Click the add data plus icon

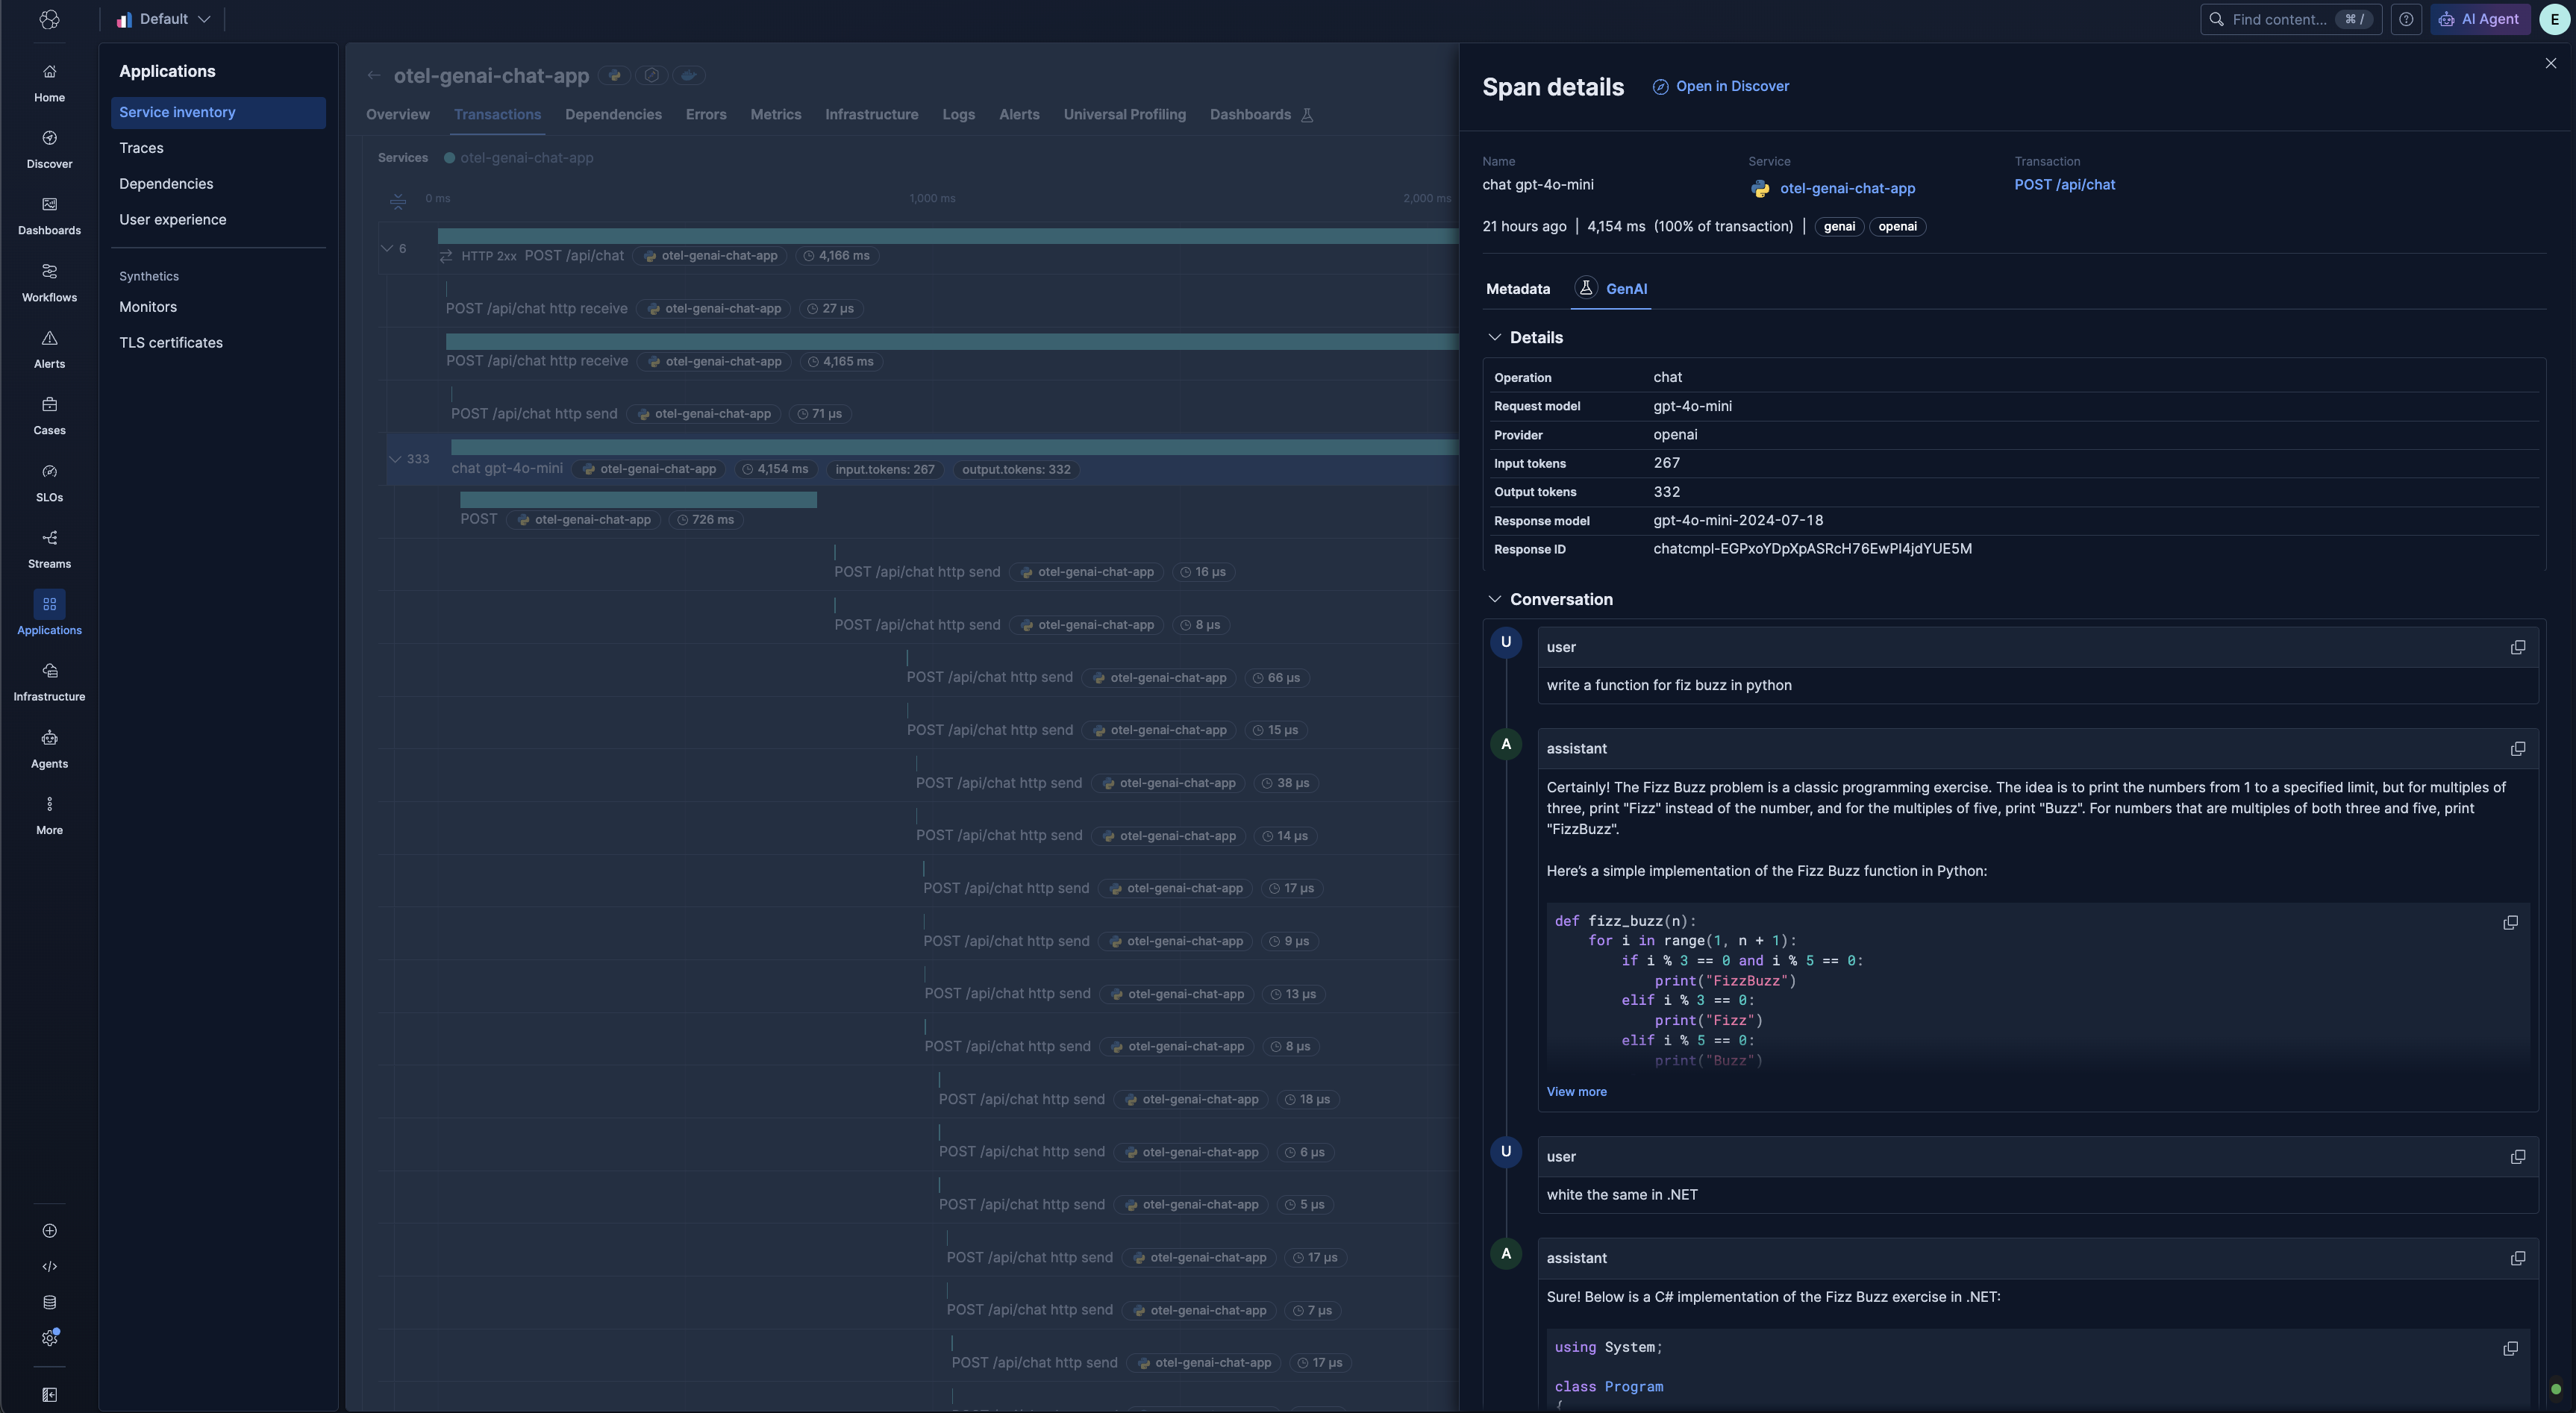(49, 1231)
